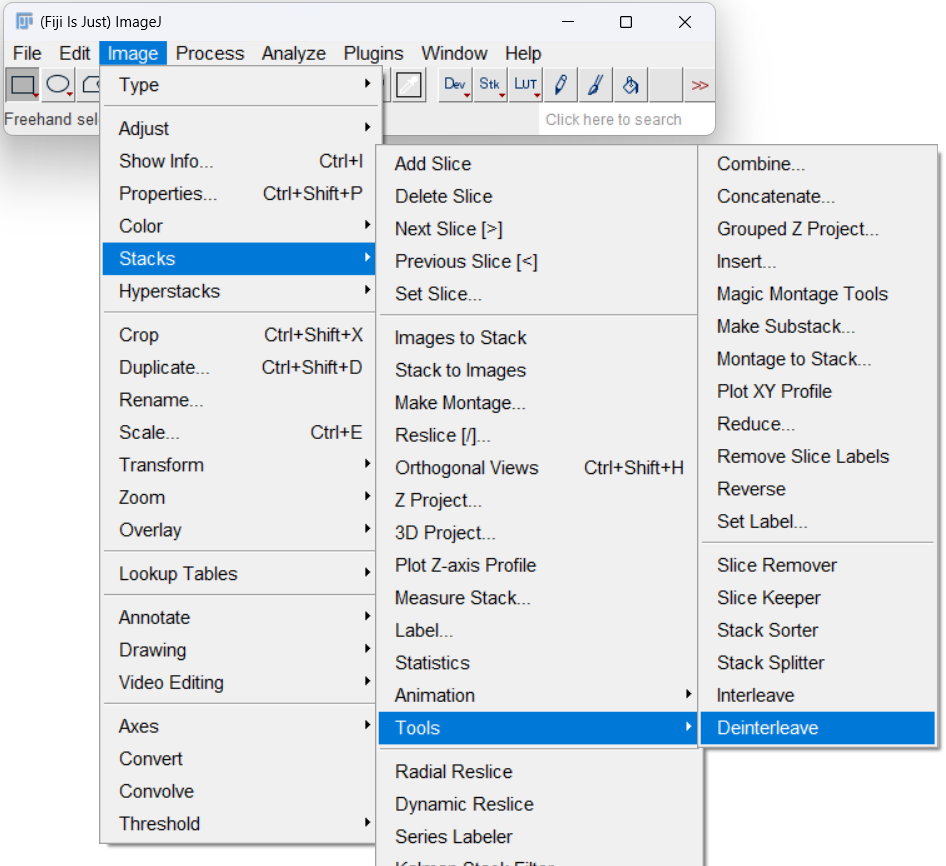The width and height of the screenshot is (946, 866).
Task: Choose Delete Slice entry
Action: point(538,196)
